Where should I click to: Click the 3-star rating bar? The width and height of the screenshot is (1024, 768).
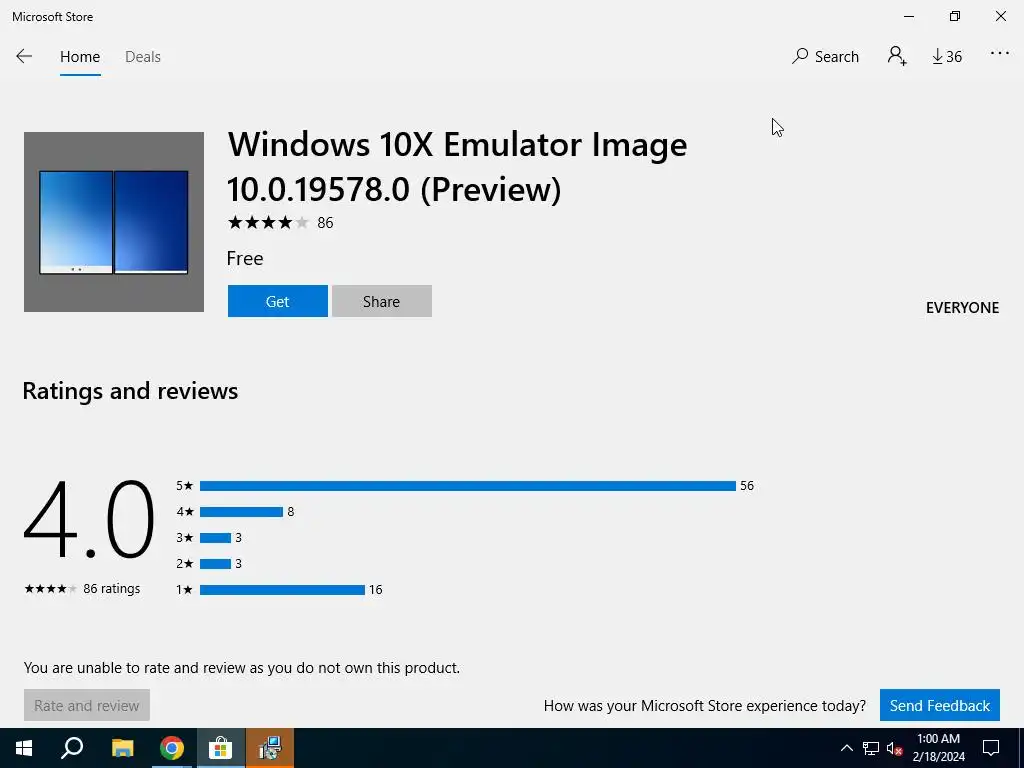click(x=216, y=538)
